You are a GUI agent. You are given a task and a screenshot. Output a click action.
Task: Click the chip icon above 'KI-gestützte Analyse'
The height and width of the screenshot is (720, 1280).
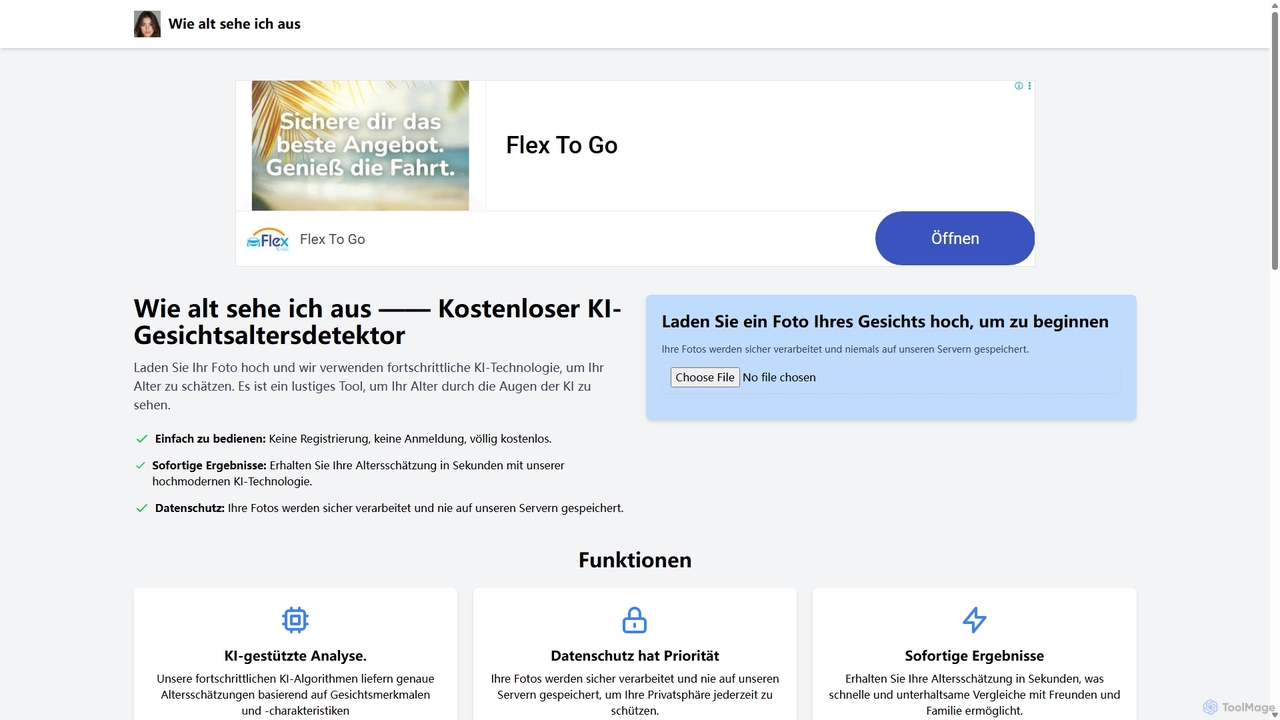pyautogui.click(x=295, y=620)
